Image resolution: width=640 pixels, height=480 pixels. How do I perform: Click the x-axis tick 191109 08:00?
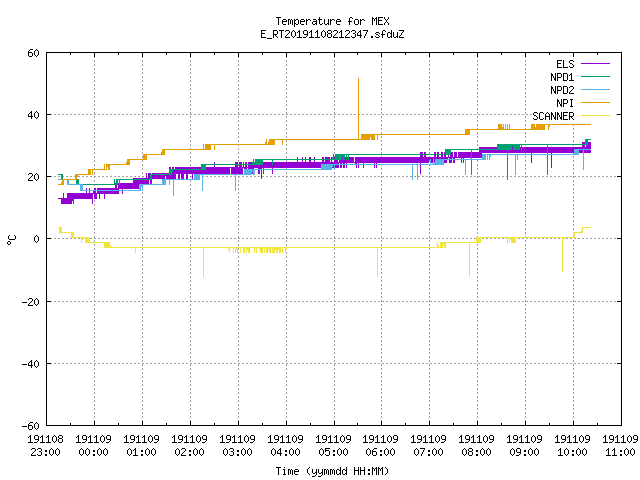(x=476, y=446)
